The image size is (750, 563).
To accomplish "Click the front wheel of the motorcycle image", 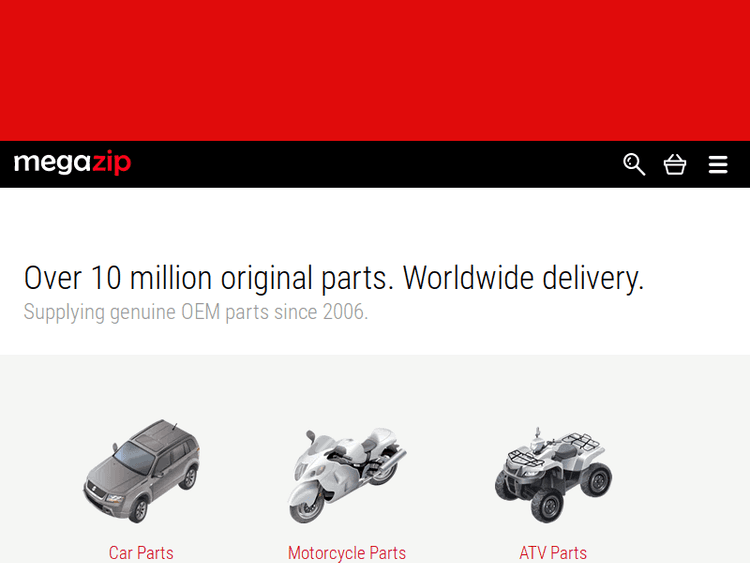I will click(x=307, y=508).
